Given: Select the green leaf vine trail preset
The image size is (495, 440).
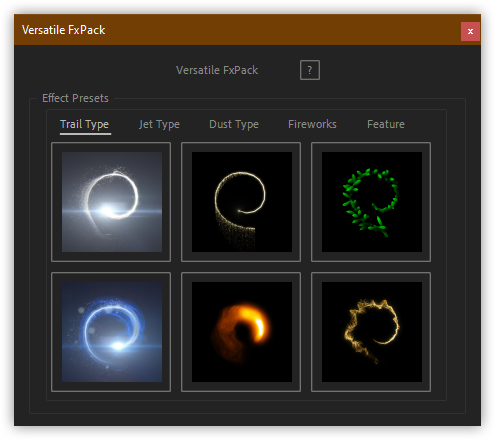Looking at the screenshot, I should pyautogui.click(x=372, y=202).
